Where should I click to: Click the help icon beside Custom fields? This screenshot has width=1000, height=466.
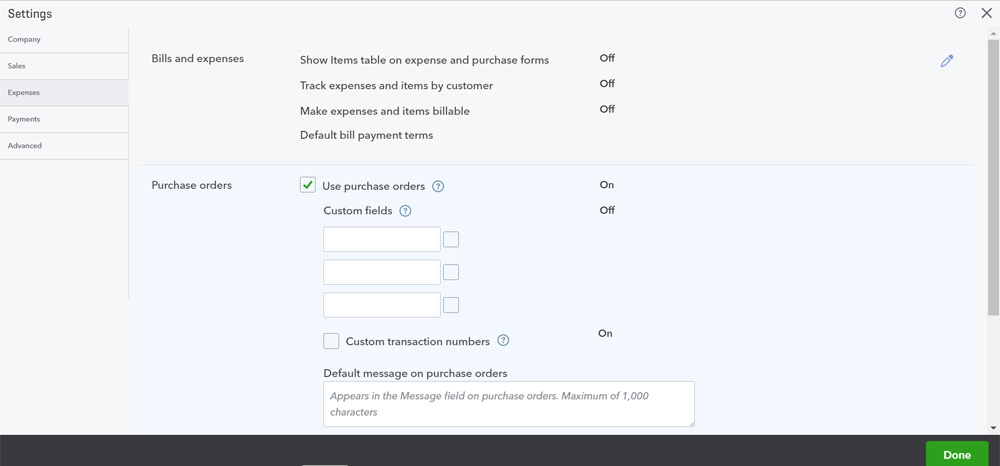[405, 211]
